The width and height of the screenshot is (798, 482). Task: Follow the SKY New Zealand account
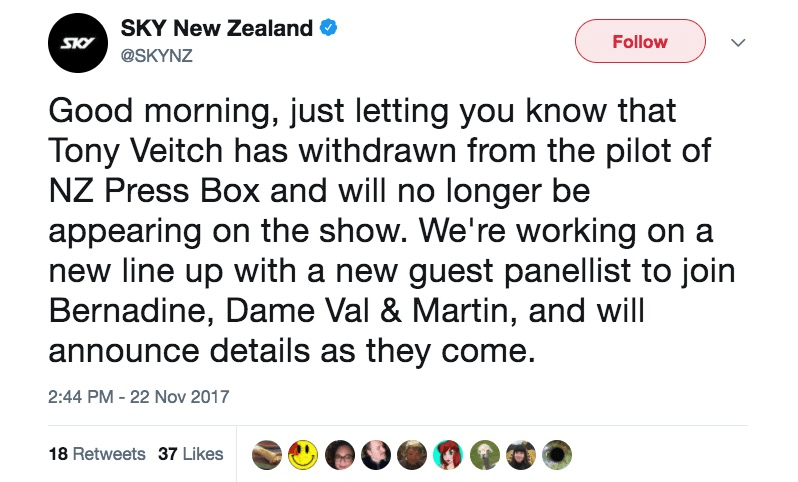(639, 42)
